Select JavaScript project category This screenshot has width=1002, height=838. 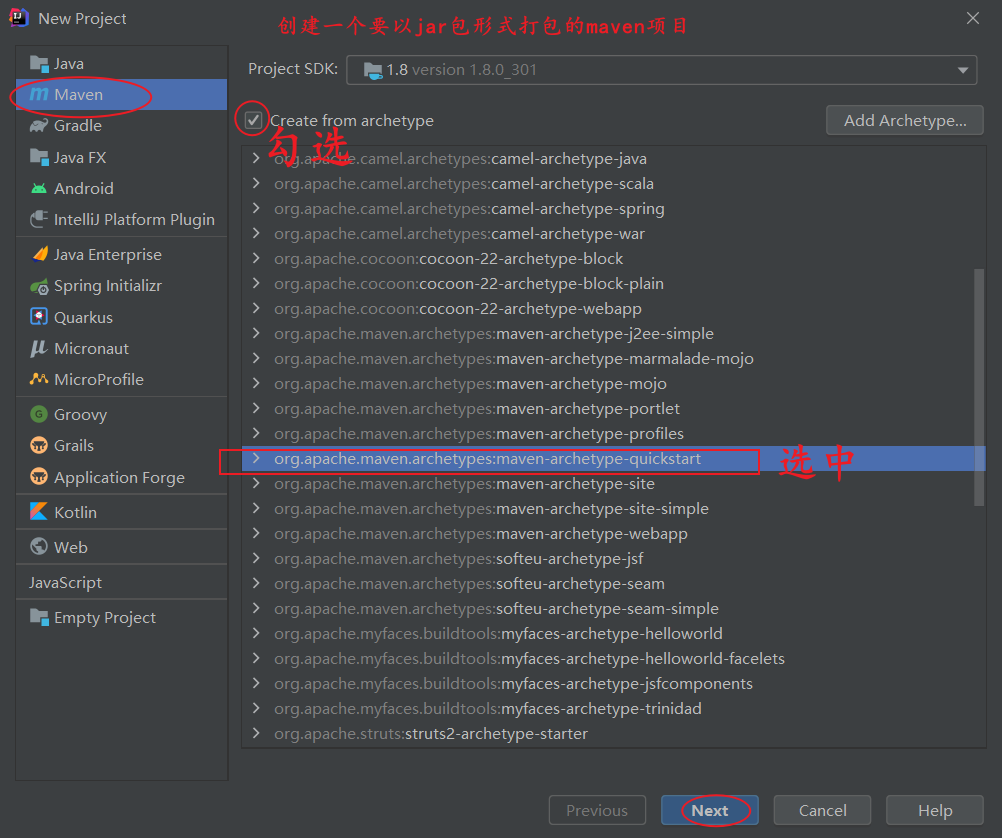[121, 582]
